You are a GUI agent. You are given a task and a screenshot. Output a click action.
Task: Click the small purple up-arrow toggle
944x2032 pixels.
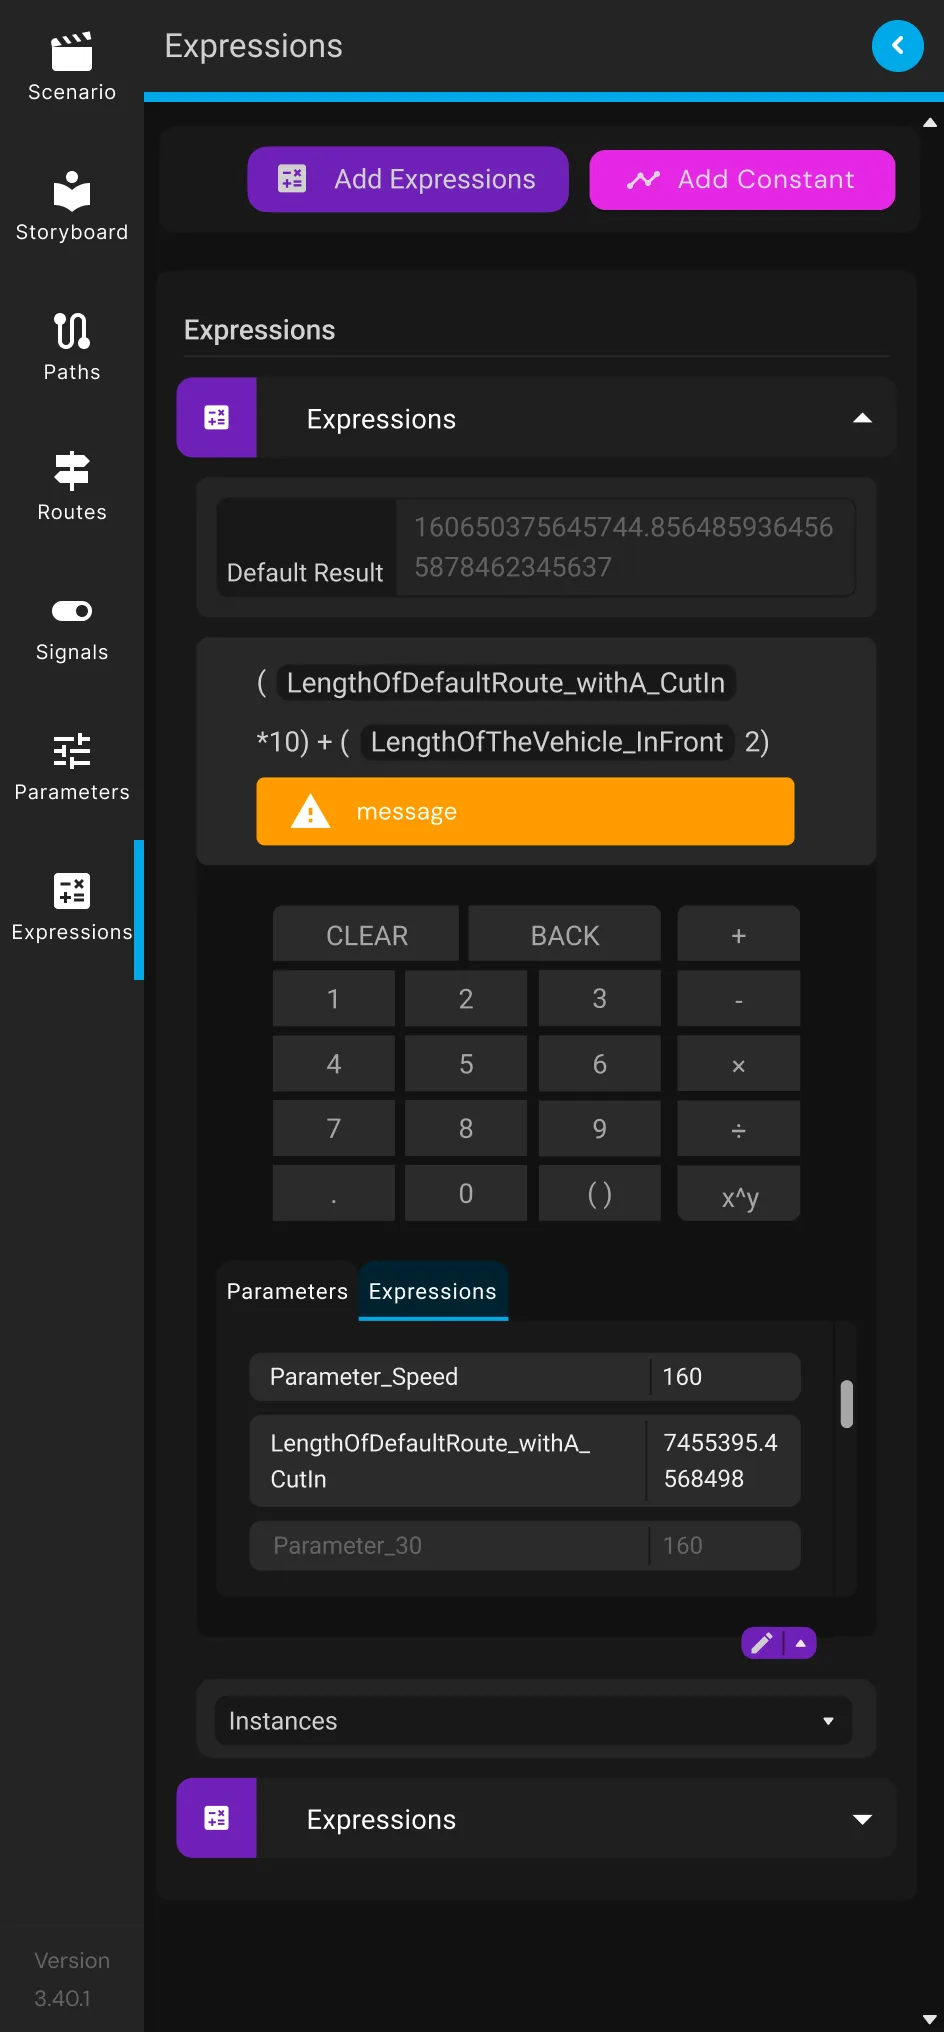(x=800, y=1643)
